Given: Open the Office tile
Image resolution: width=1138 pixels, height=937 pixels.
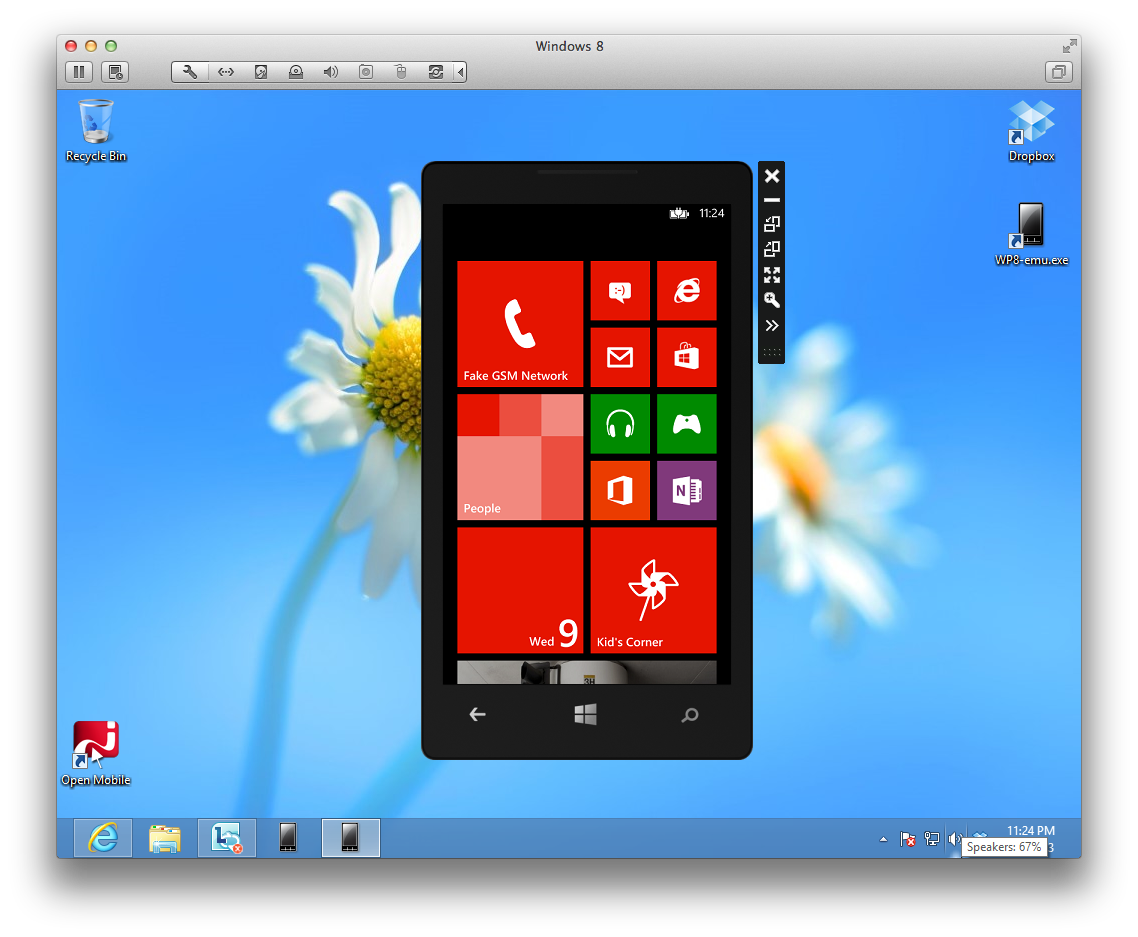Looking at the screenshot, I should pos(620,490).
